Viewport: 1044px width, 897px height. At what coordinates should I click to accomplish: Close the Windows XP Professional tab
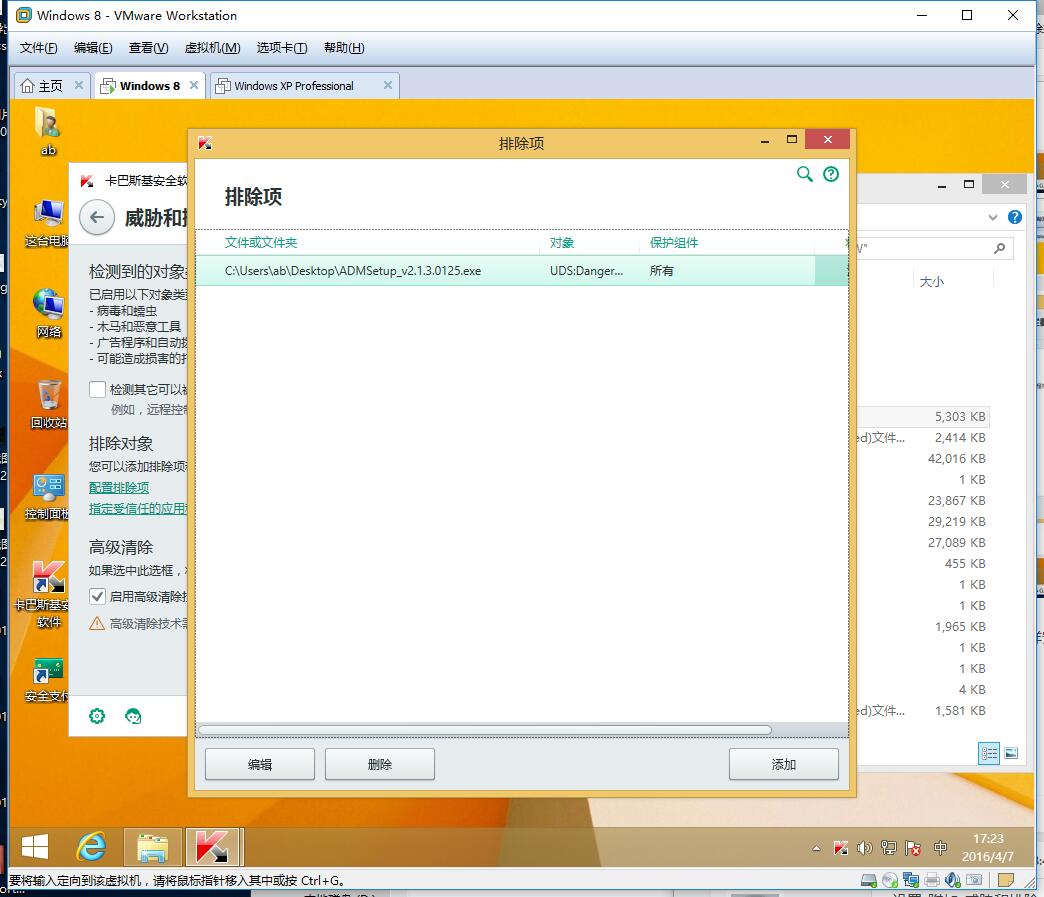click(x=388, y=85)
